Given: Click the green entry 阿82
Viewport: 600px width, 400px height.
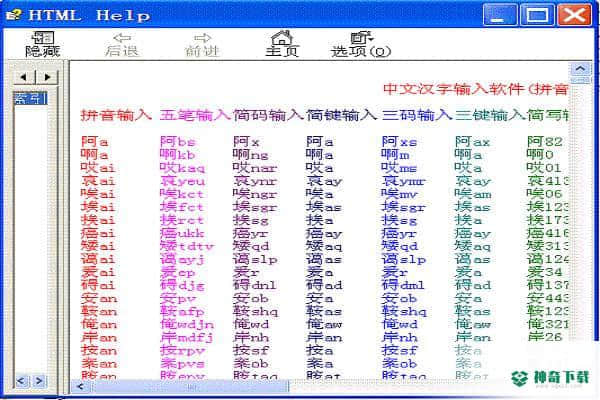Looking at the screenshot, I should [545, 142].
